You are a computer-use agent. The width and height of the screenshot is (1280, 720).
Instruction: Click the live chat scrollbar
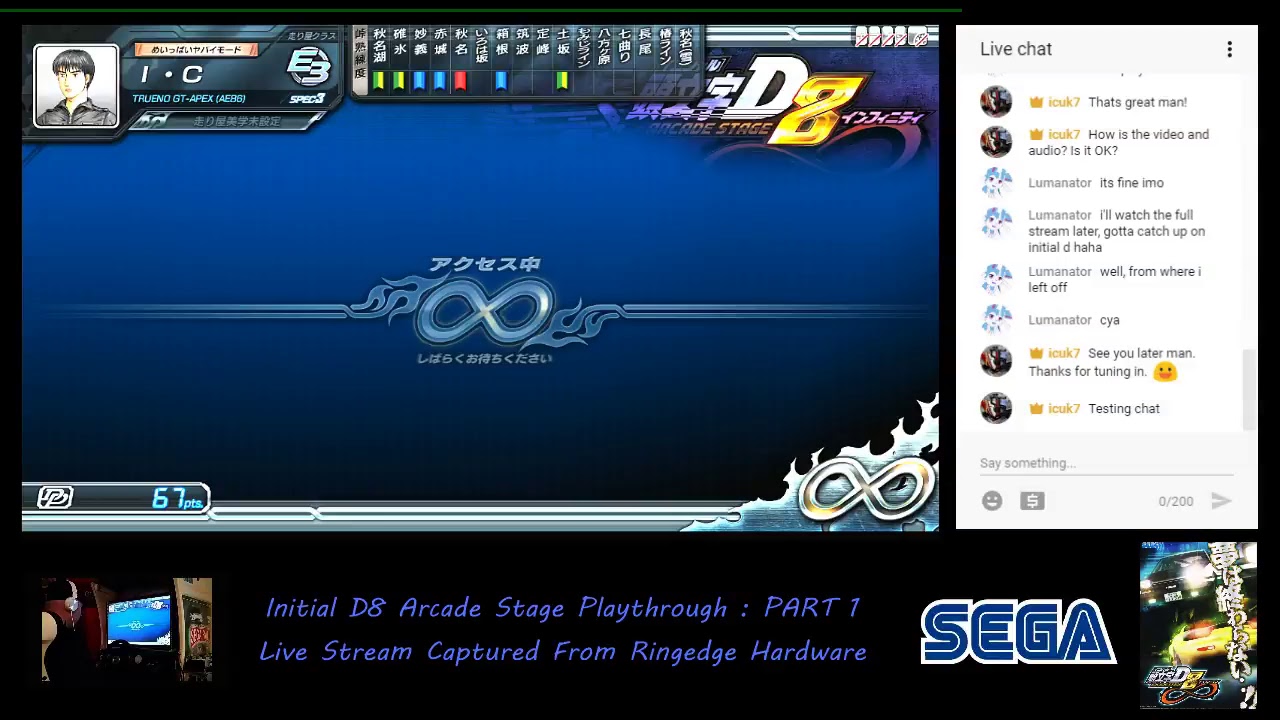1249,390
